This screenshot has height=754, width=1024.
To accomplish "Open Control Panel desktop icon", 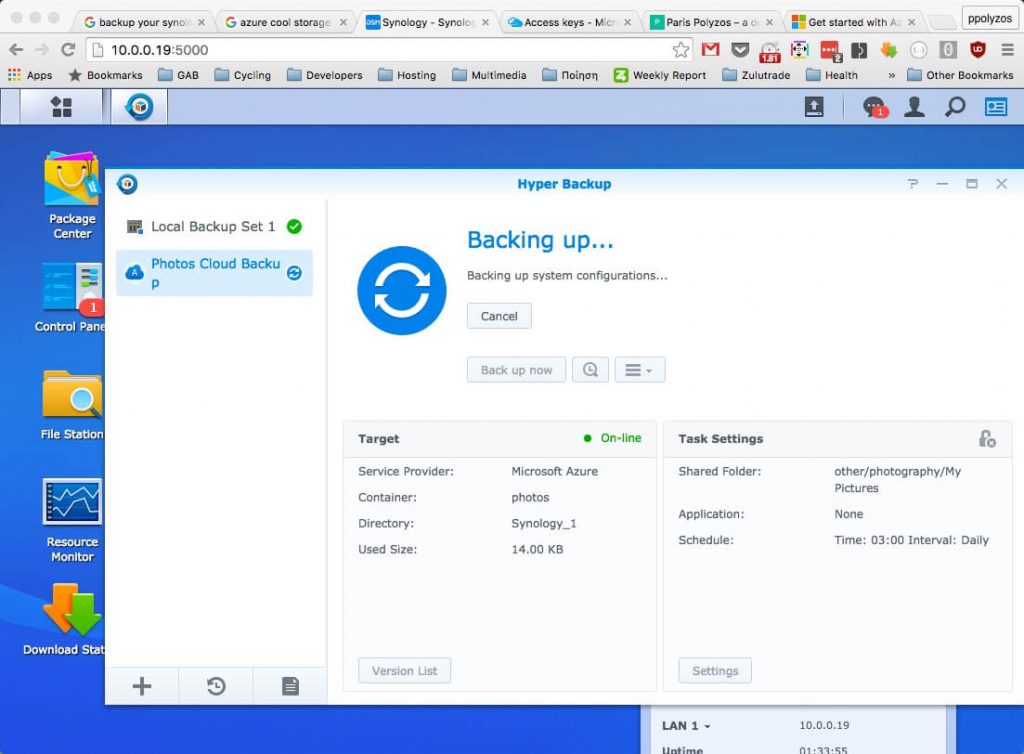I will [x=71, y=297].
